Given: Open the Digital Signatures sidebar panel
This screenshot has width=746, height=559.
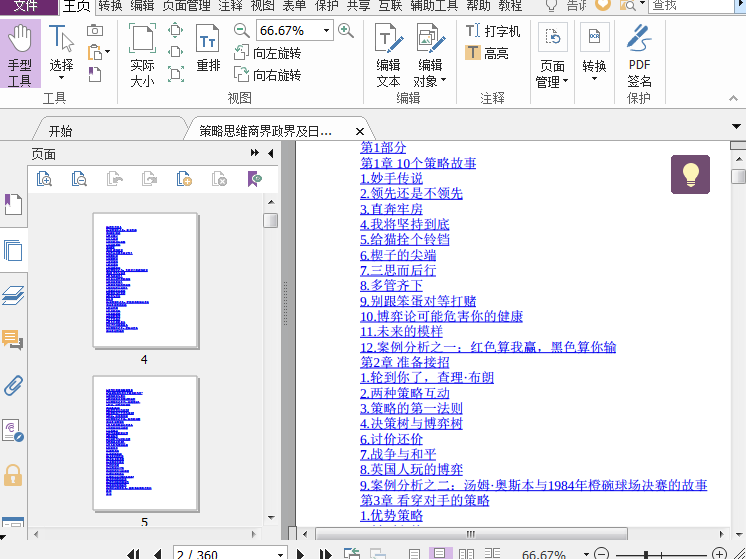Looking at the screenshot, I should pyautogui.click(x=13, y=431).
